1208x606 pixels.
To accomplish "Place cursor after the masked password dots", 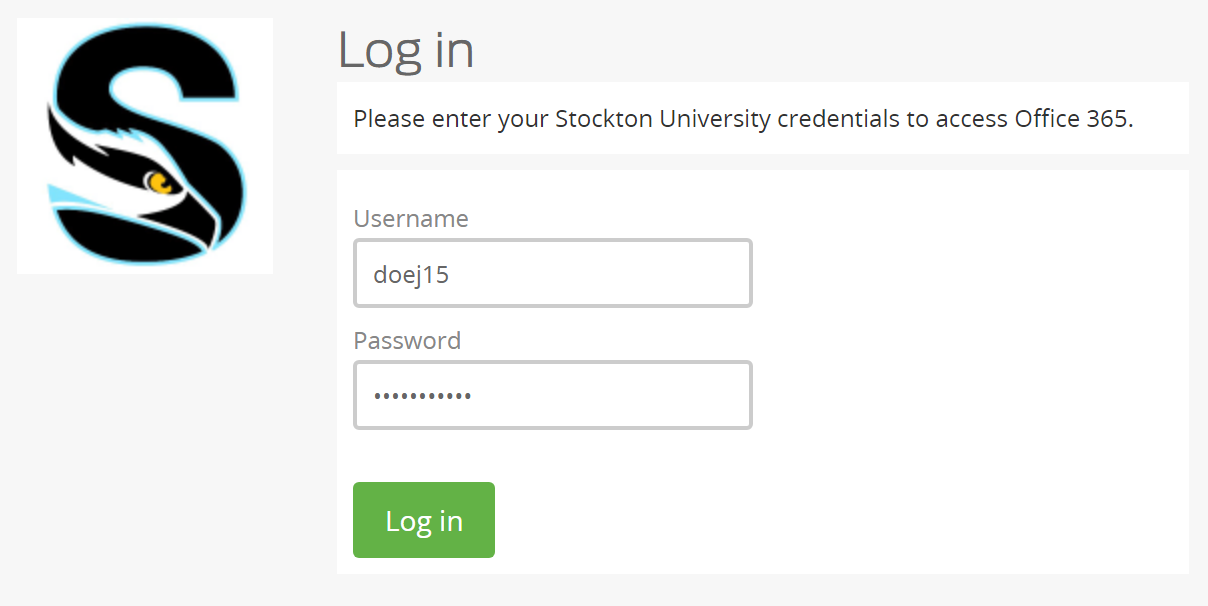I will [473, 396].
